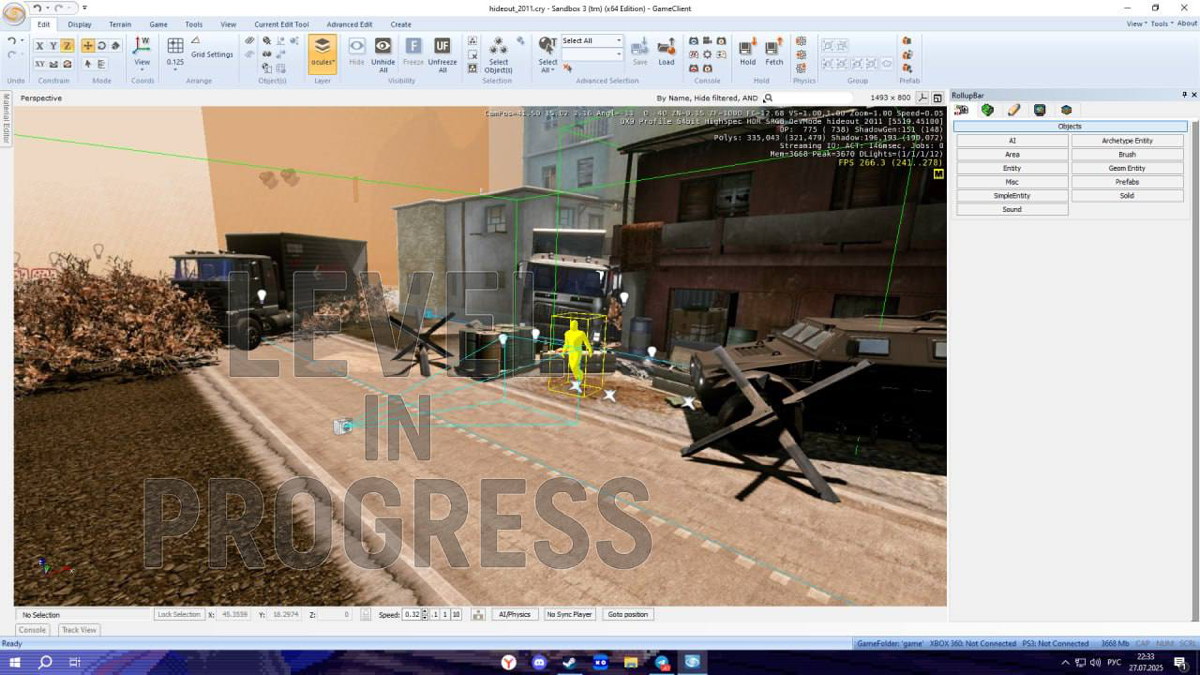Toggle the XY axis constraint
This screenshot has width=1200, height=675.
40,64
